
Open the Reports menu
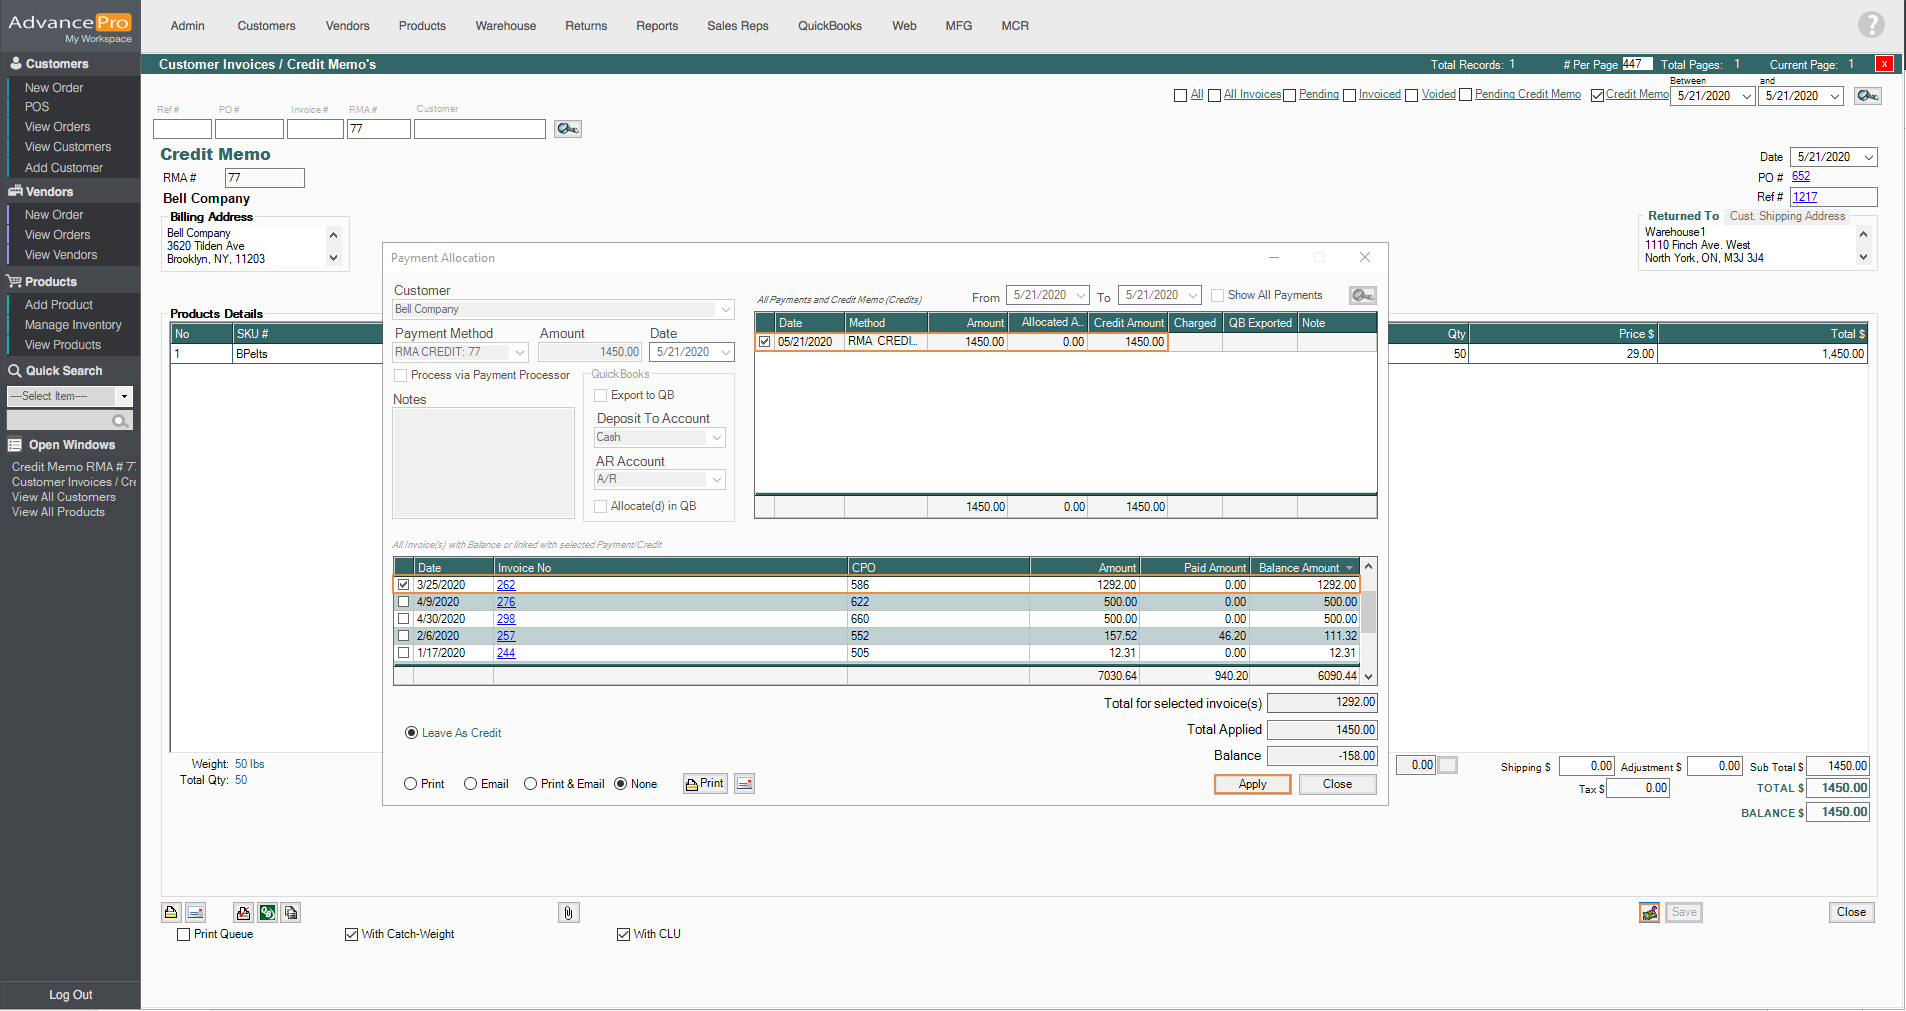pyautogui.click(x=656, y=26)
